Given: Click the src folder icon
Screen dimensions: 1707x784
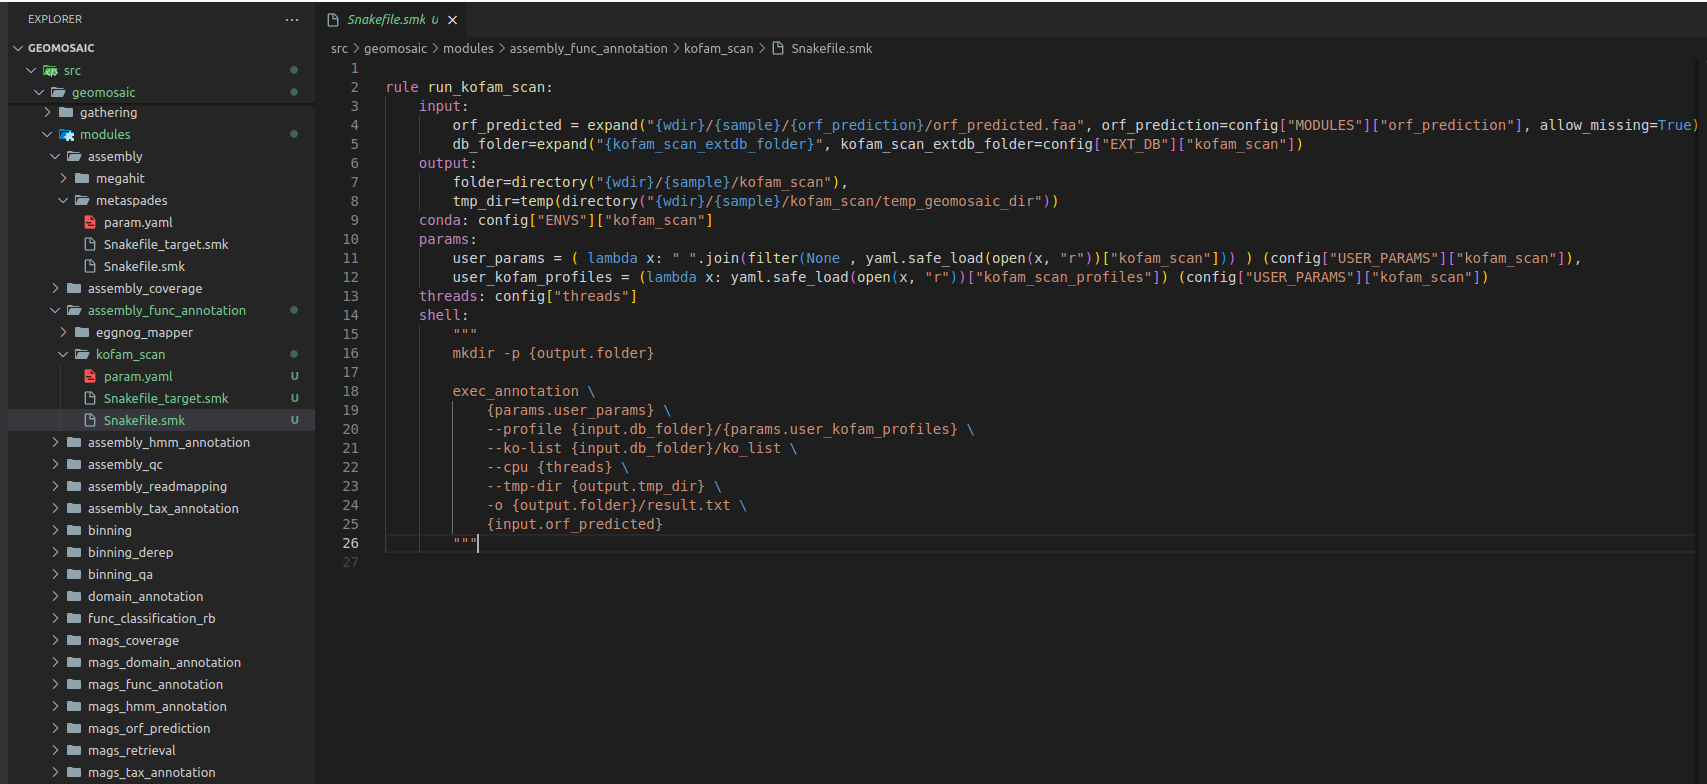Looking at the screenshot, I should pyautogui.click(x=50, y=70).
